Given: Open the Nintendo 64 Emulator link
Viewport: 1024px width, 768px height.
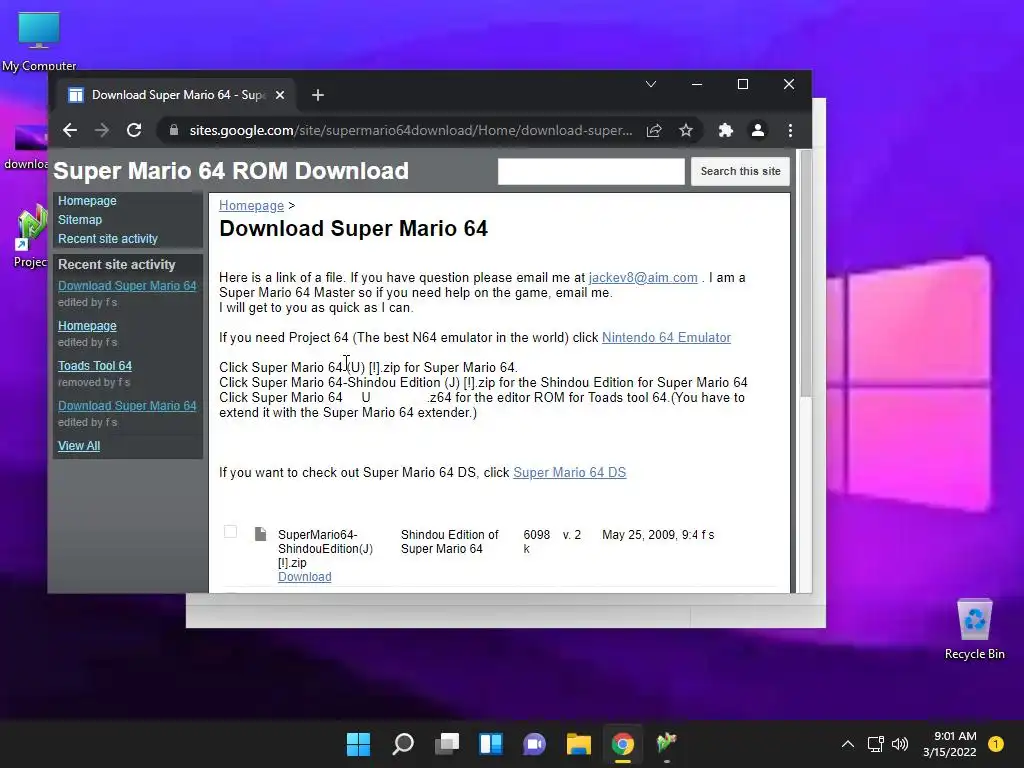Looking at the screenshot, I should [x=666, y=338].
